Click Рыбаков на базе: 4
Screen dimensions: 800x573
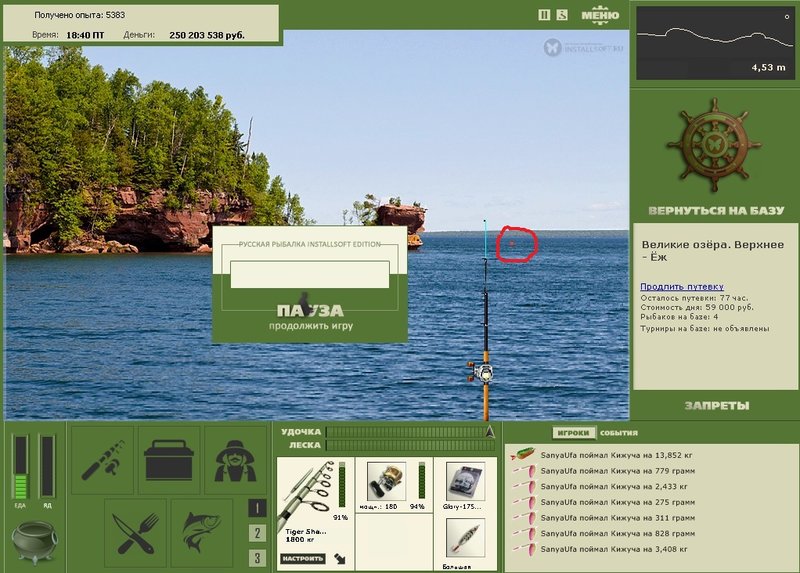pyautogui.click(x=679, y=316)
